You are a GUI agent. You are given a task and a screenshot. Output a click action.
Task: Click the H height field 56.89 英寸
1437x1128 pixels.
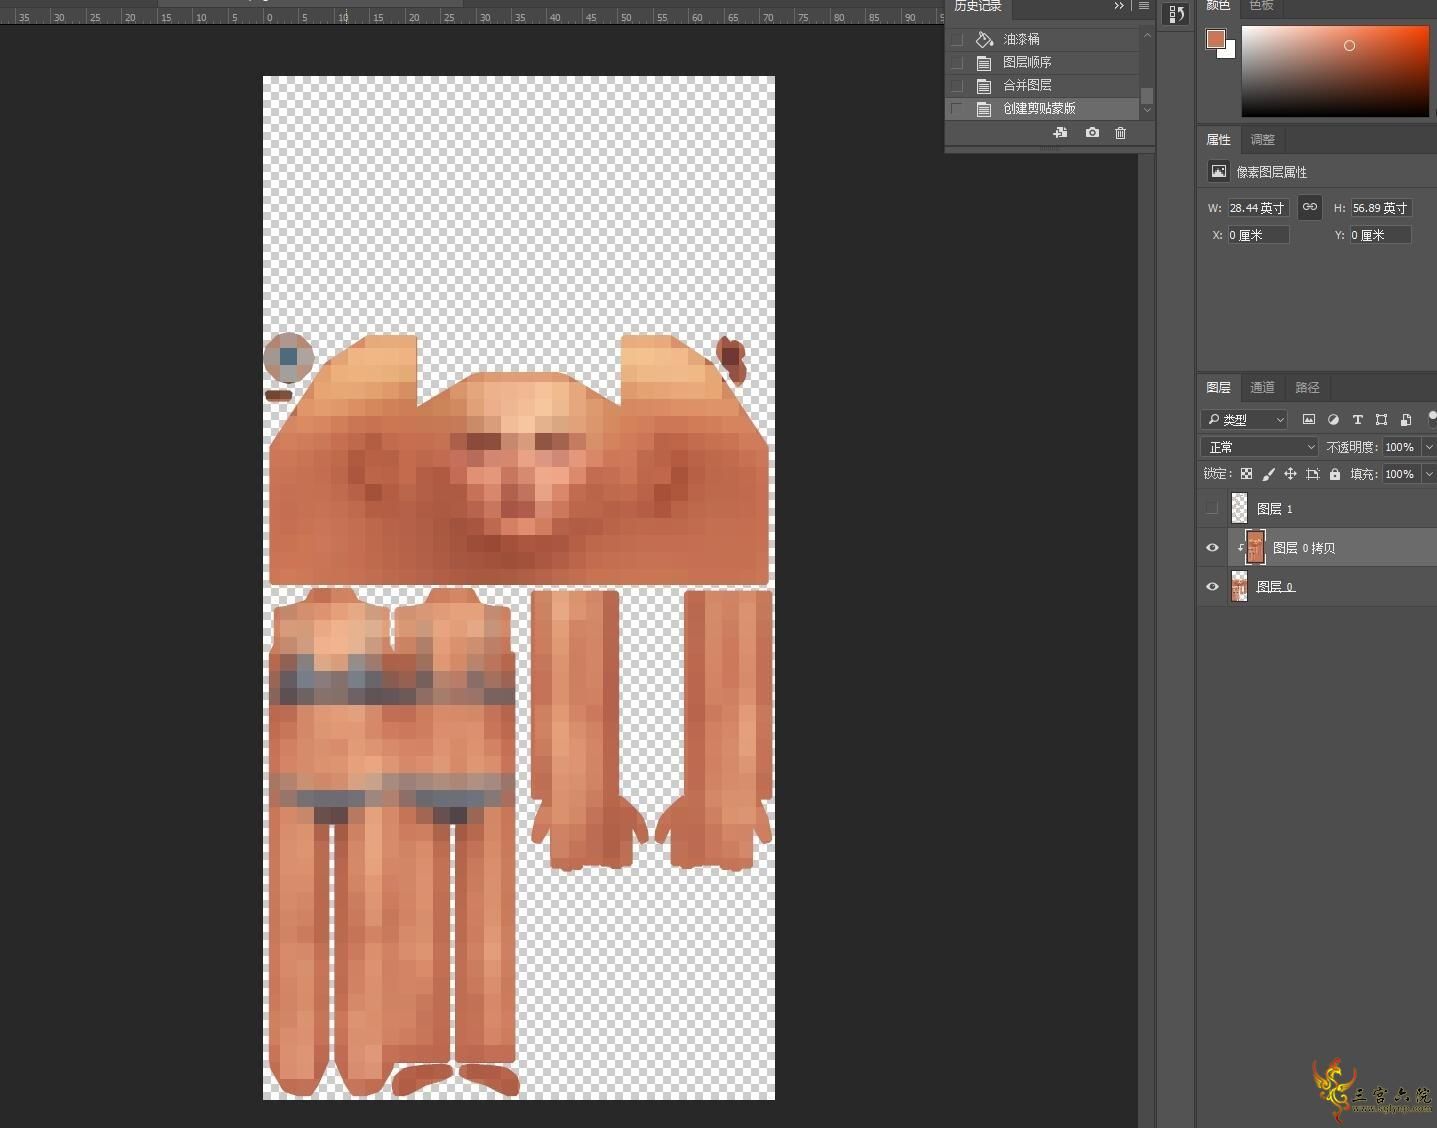pyautogui.click(x=1380, y=208)
